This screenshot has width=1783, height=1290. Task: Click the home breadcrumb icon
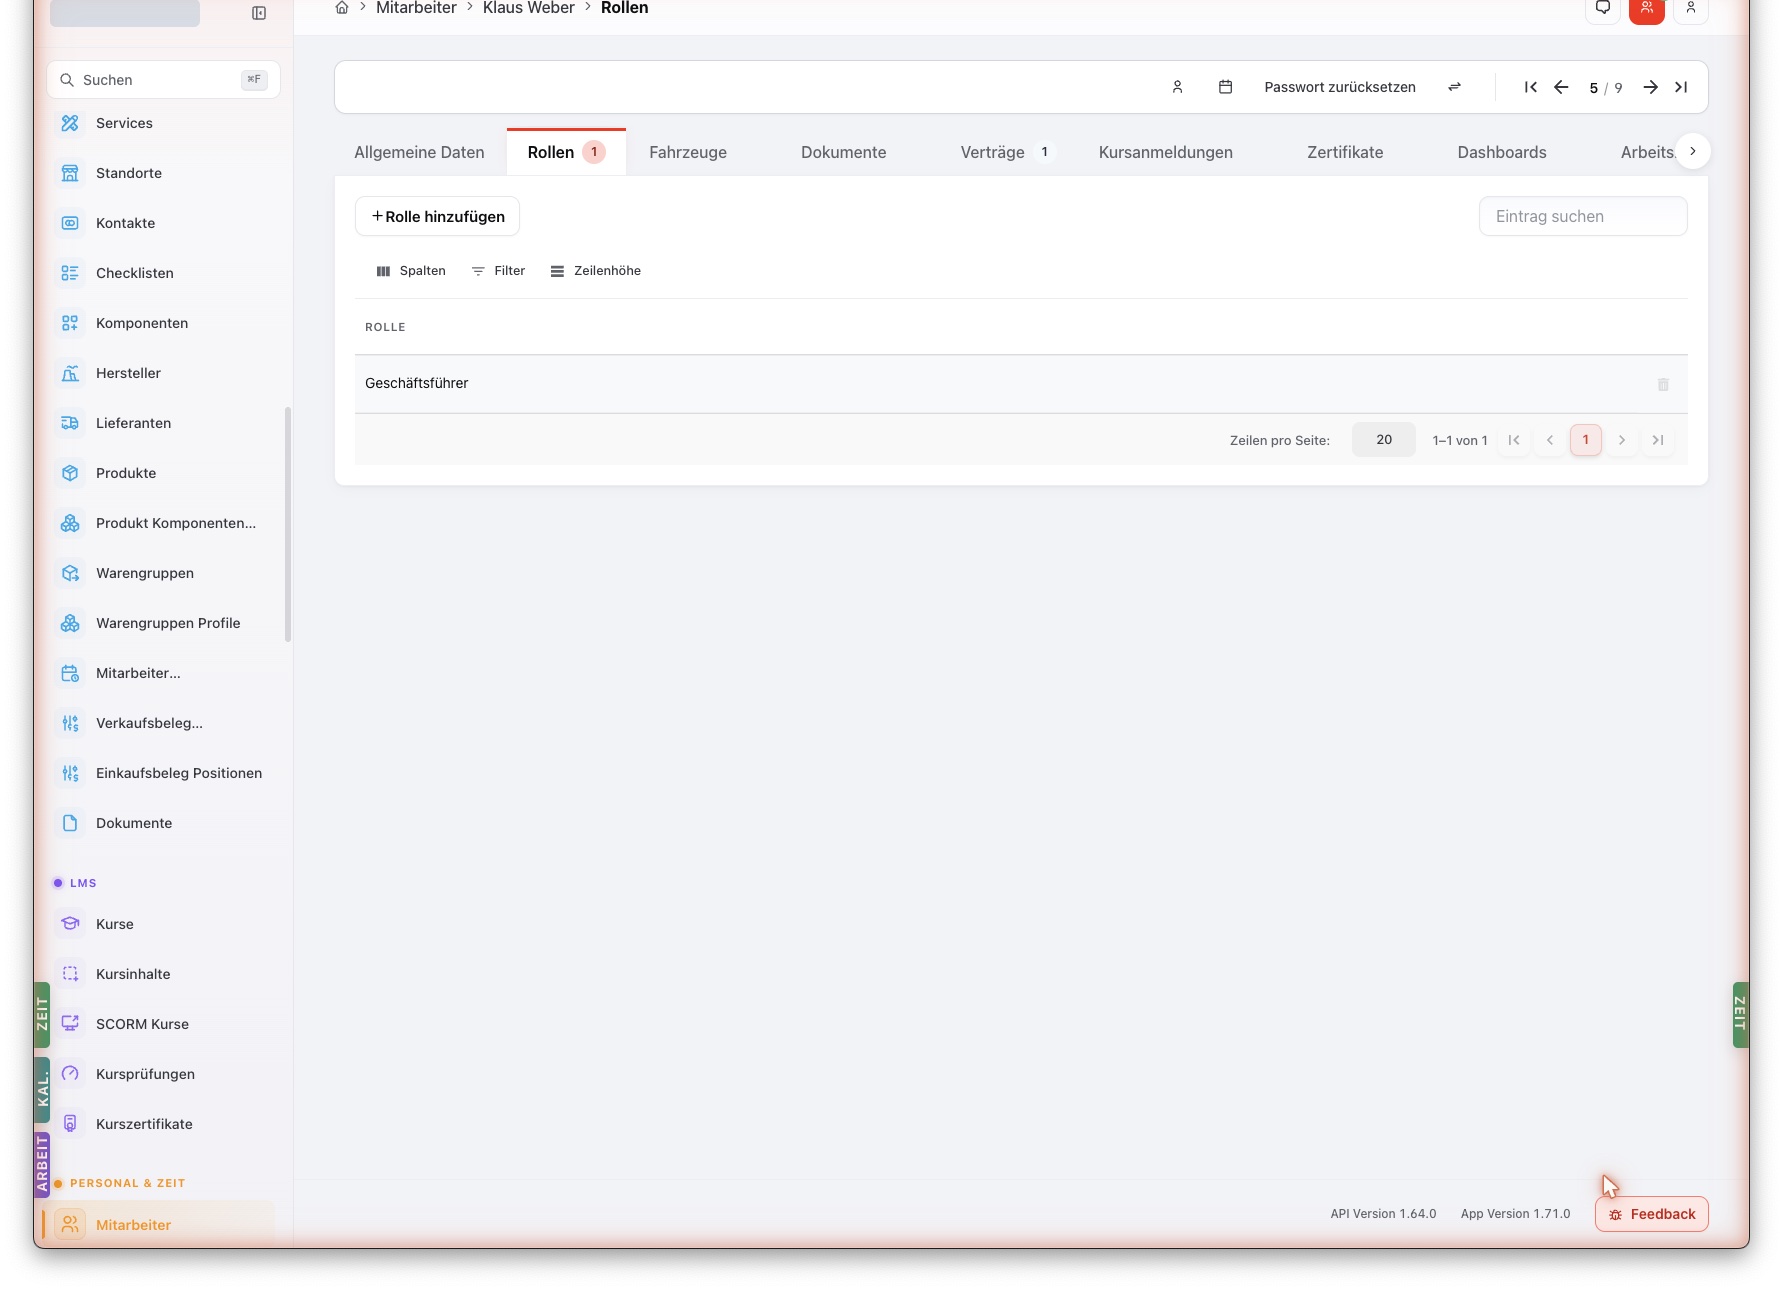click(x=342, y=8)
